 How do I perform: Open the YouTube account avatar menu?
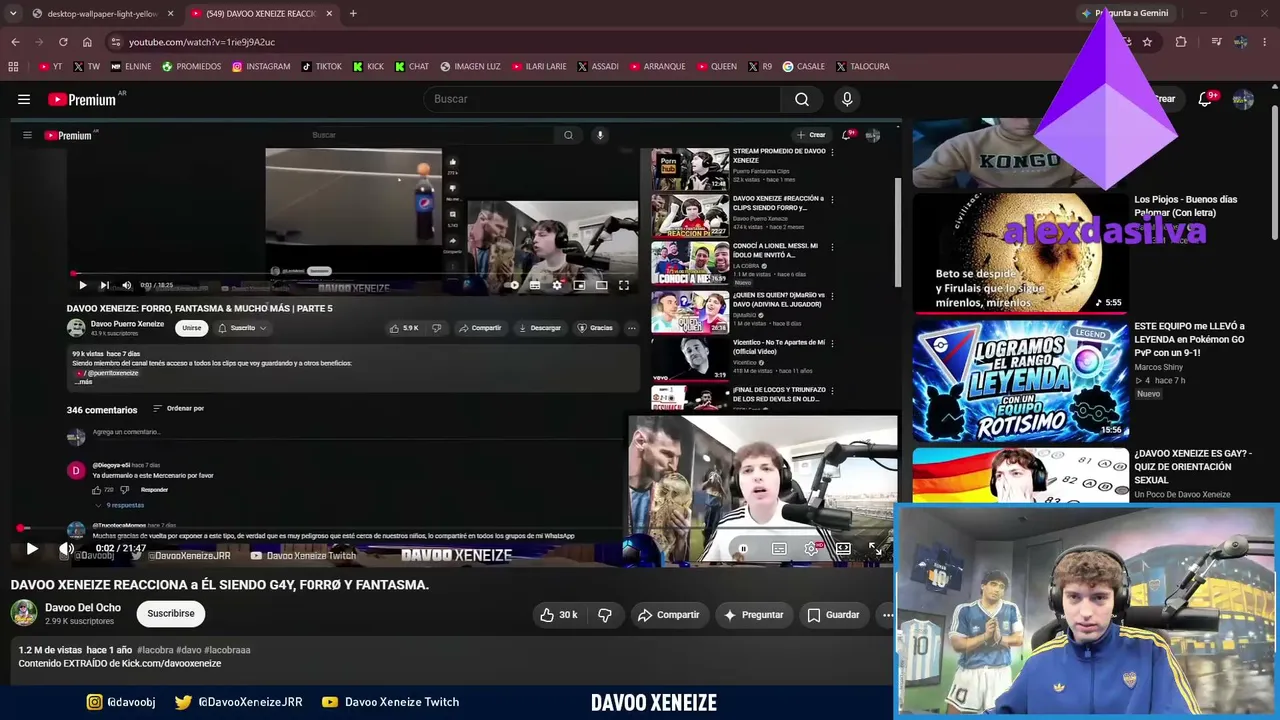pyautogui.click(x=1243, y=99)
